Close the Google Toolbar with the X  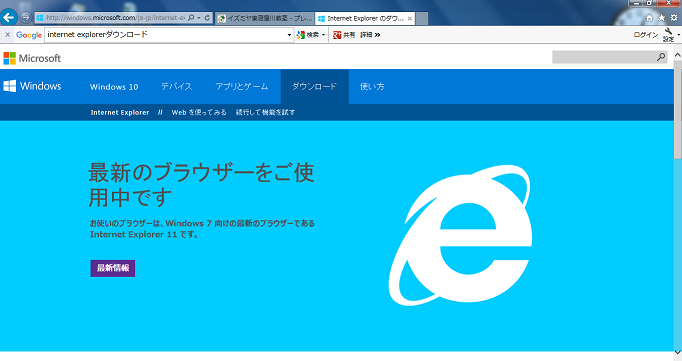7,34
